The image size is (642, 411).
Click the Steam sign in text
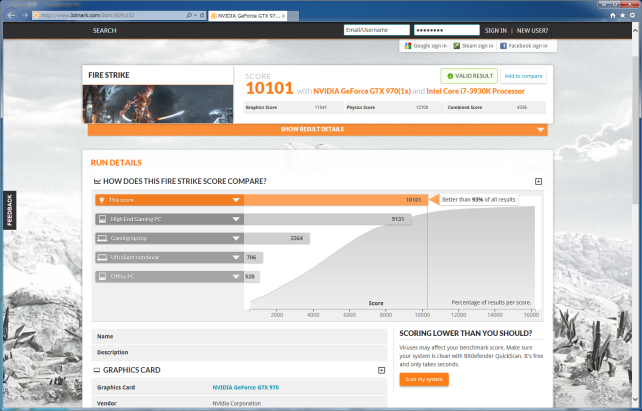[477, 46]
